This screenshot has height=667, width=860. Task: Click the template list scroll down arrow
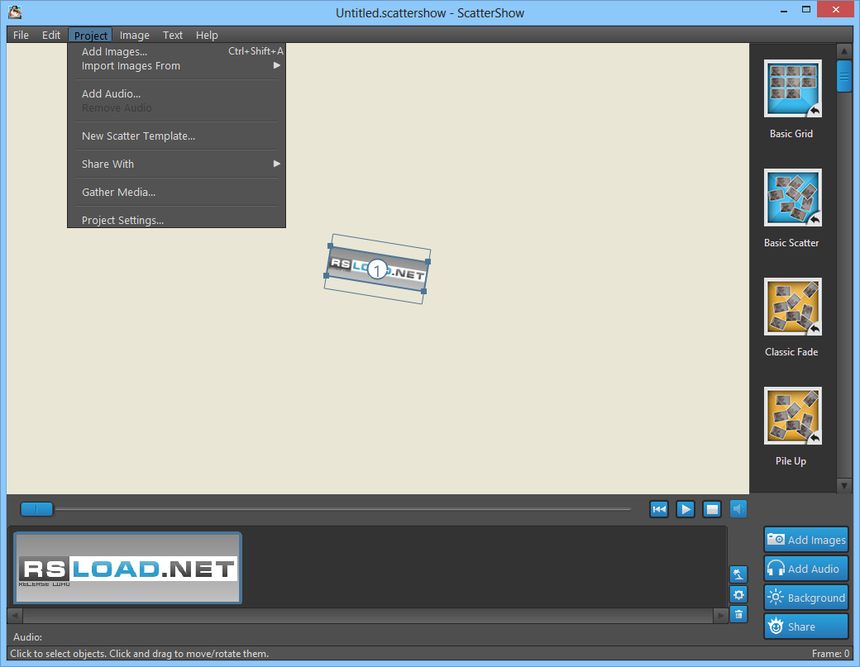pyautogui.click(x=844, y=485)
